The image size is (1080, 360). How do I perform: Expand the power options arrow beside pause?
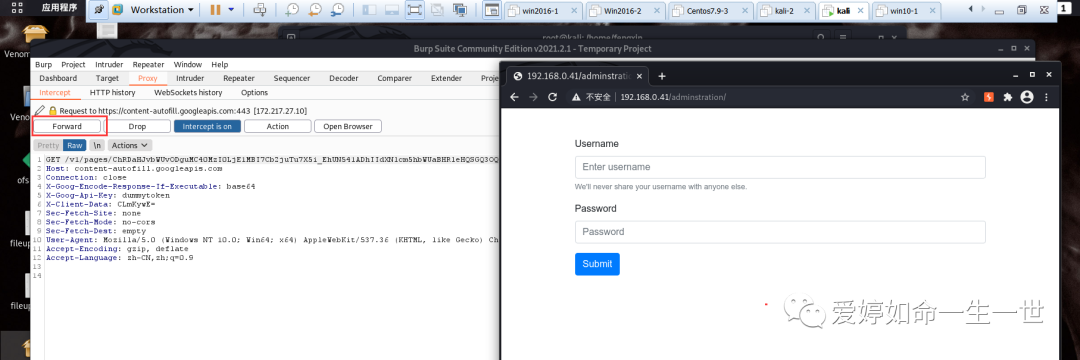coord(231,10)
